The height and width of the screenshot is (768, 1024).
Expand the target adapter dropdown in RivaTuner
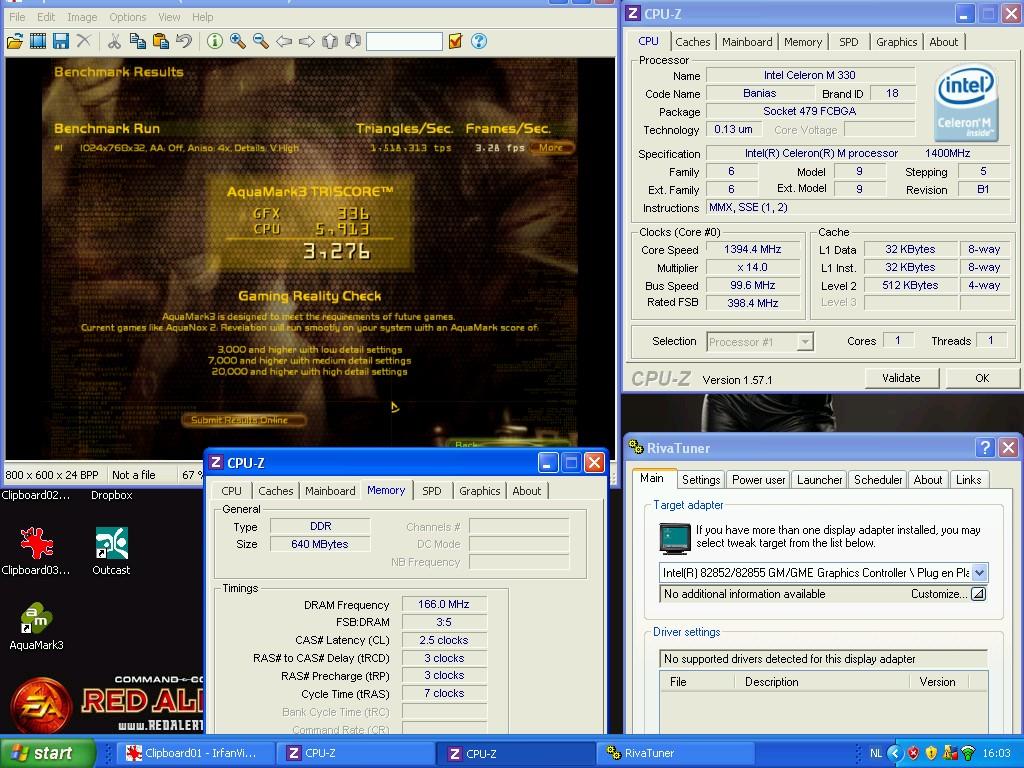click(979, 573)
